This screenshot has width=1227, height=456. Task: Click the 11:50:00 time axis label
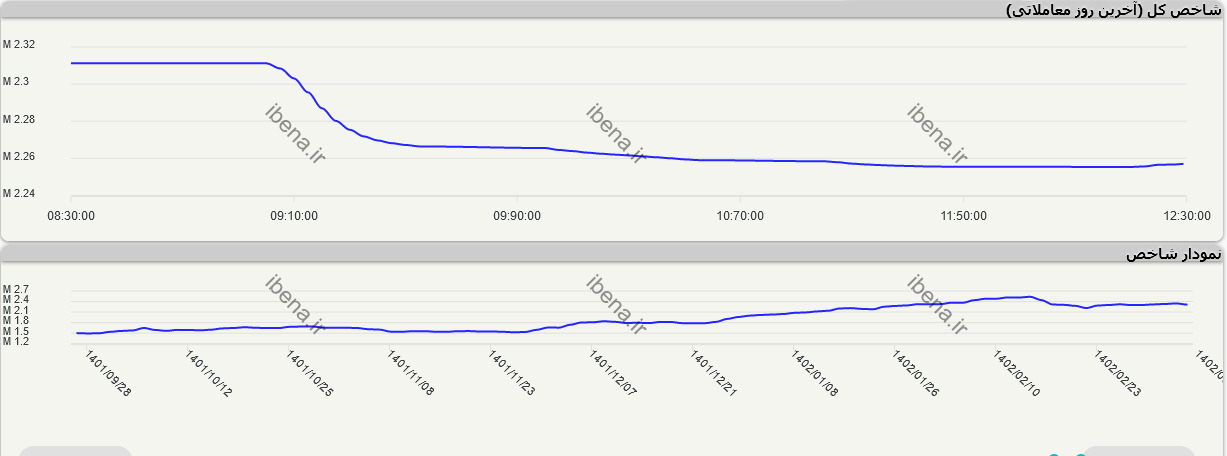963,215
